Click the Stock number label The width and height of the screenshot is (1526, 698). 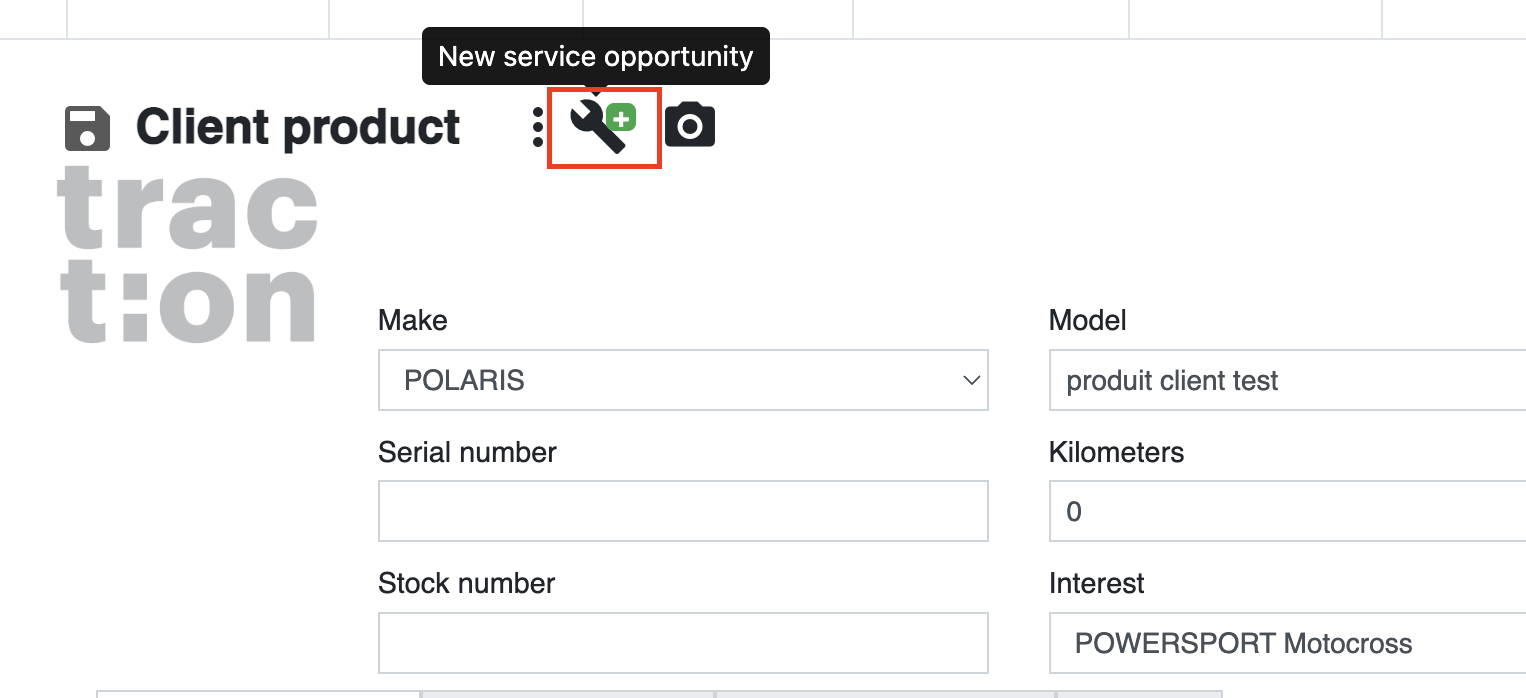[x=466, y=583]
